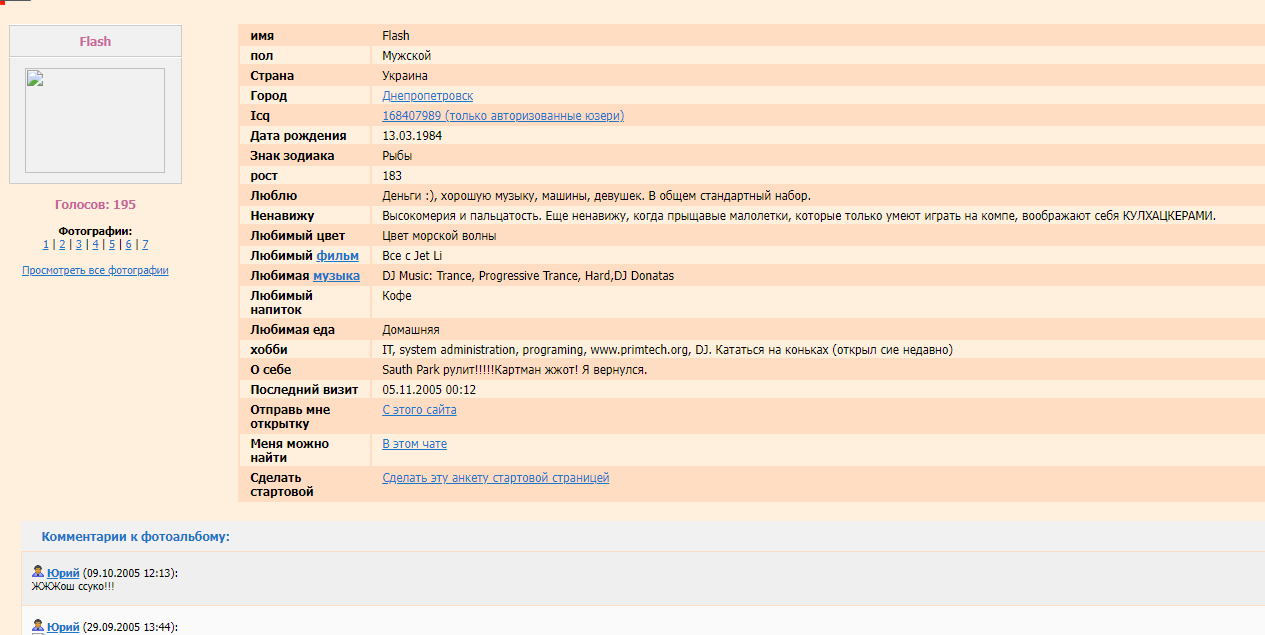Open photo number 3
1265x635 pixels.
pyautogui.click(x=78, y=244)
